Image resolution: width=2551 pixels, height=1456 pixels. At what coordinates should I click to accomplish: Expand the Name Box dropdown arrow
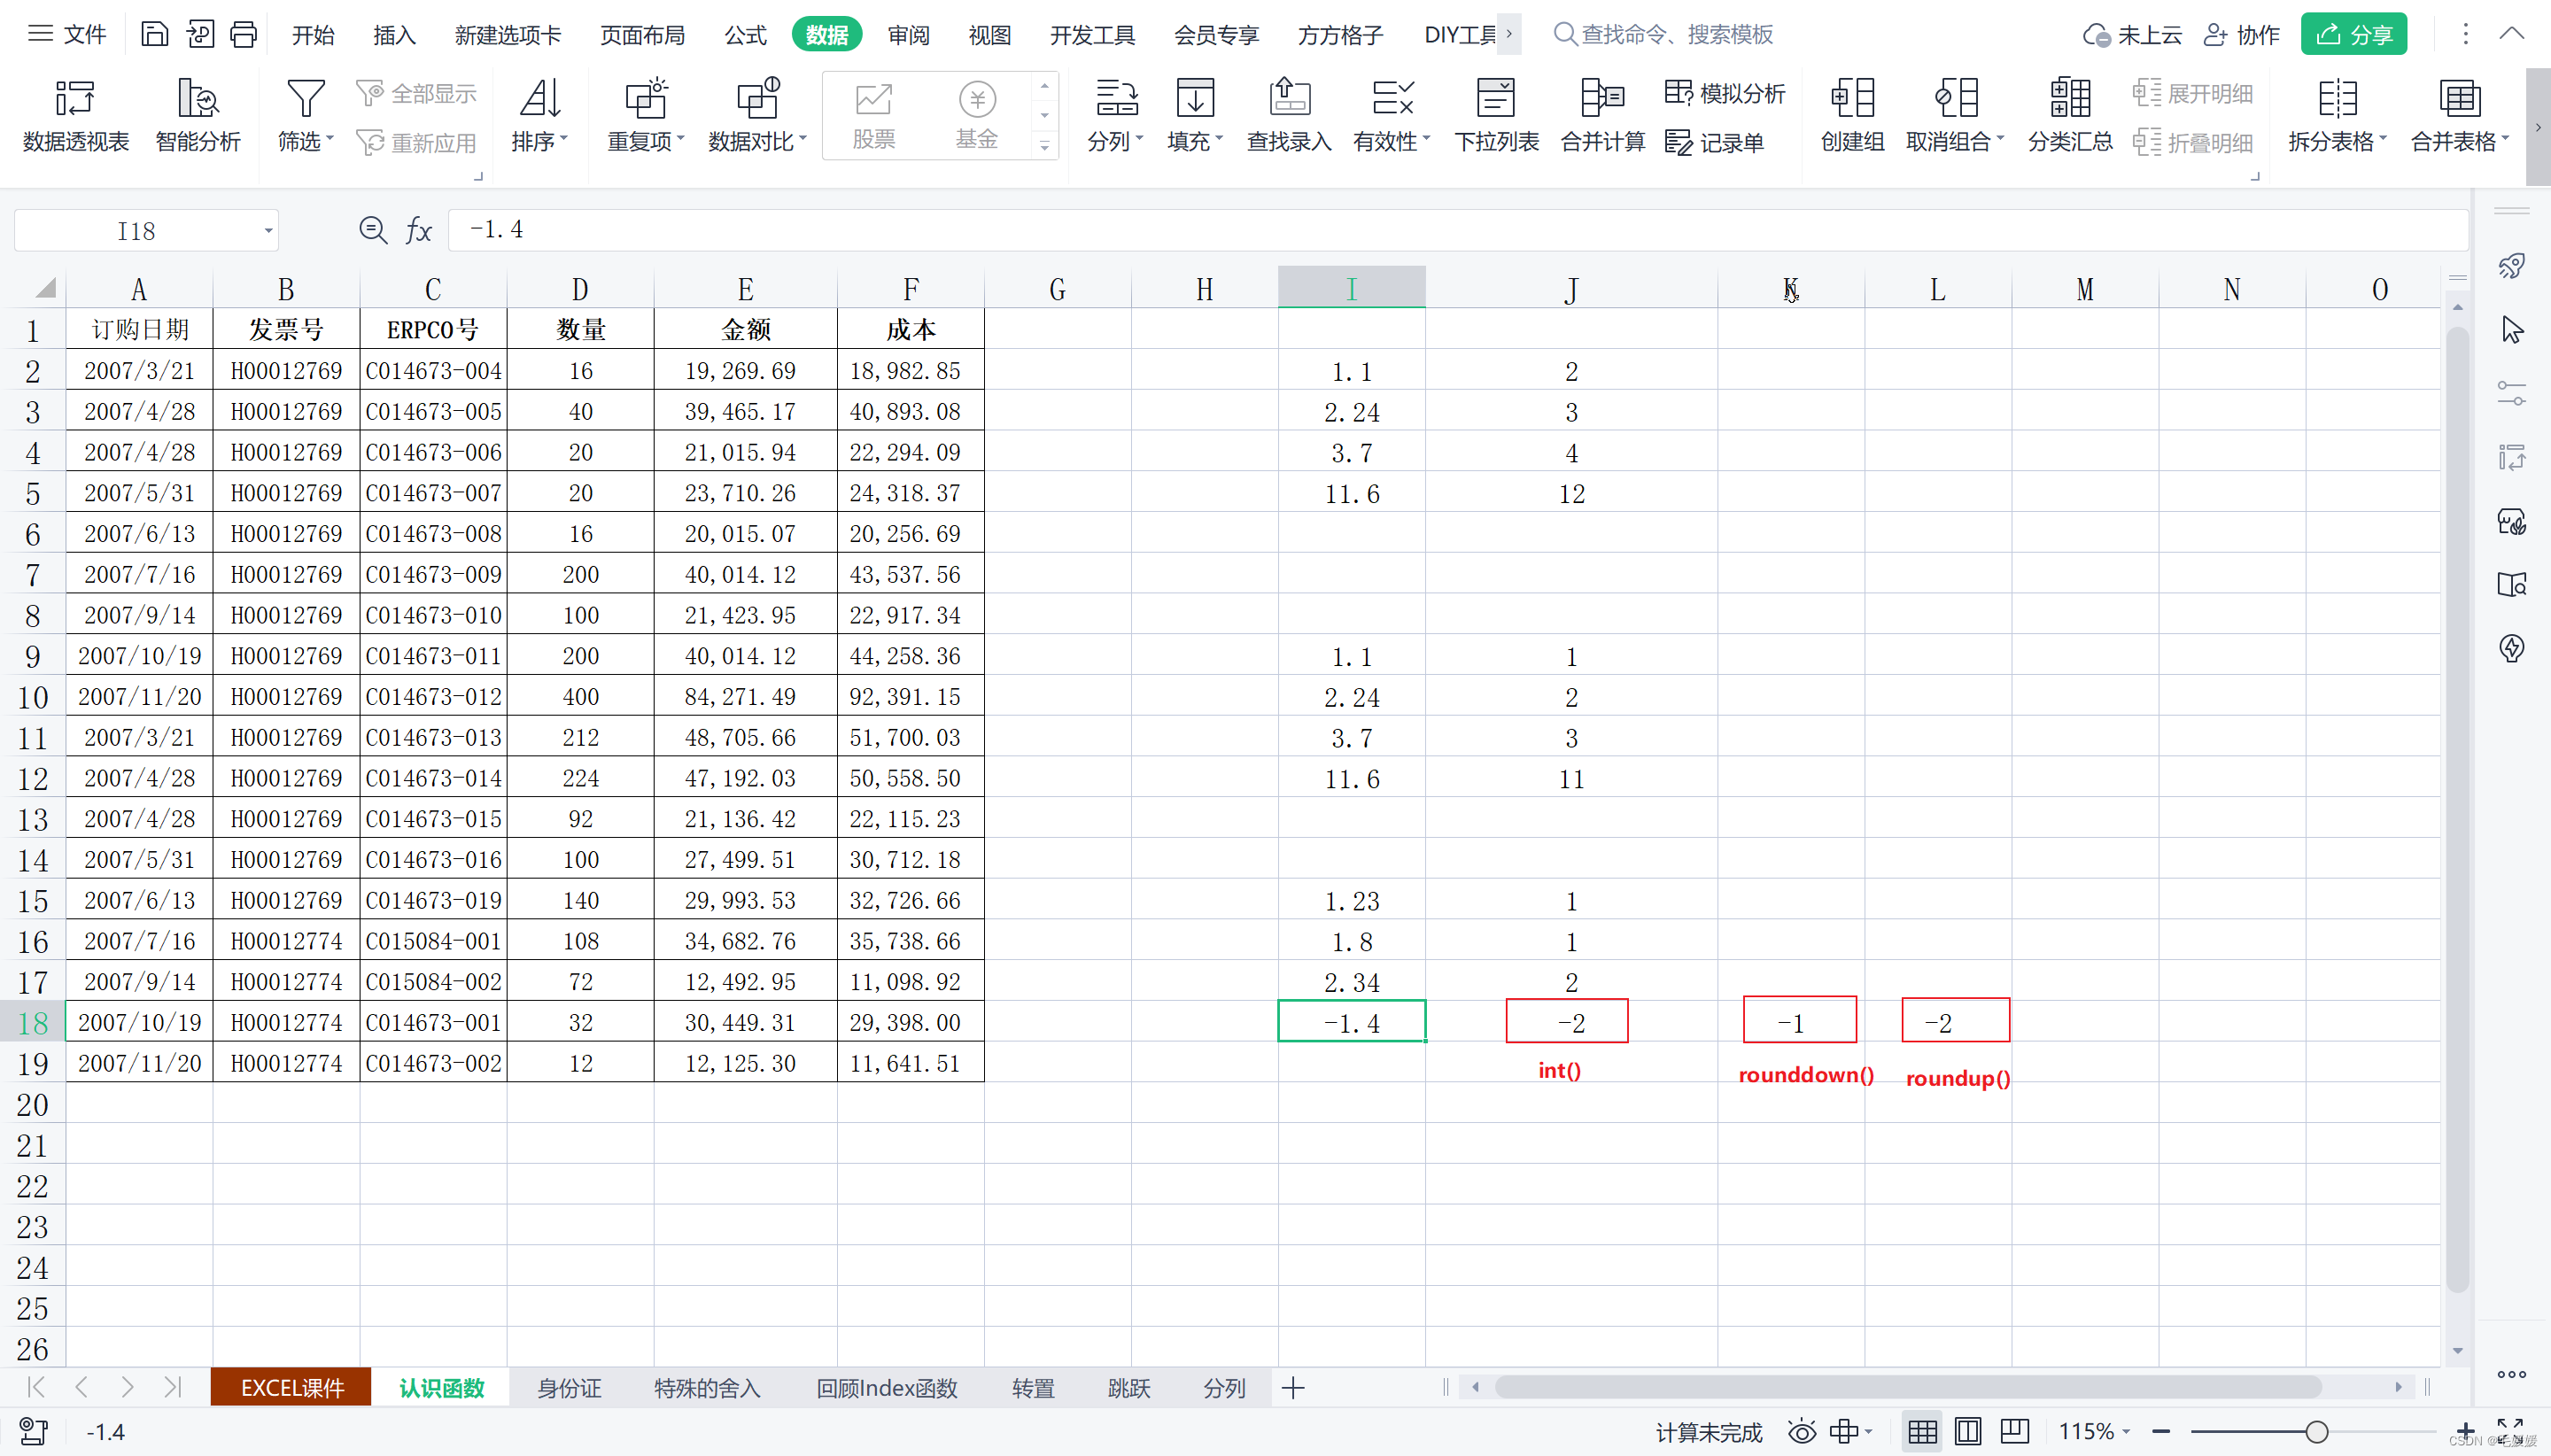[x=268, y=231]
